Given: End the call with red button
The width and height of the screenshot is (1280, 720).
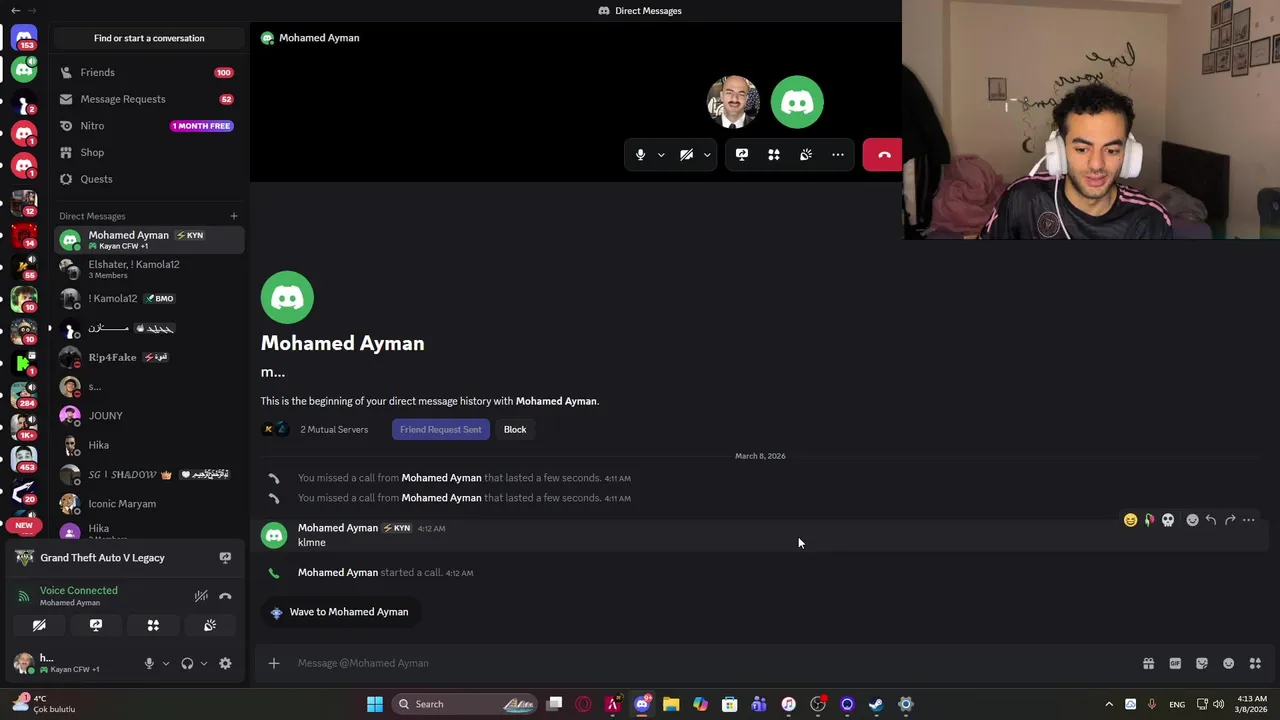Looking at the screenshot, I should point(883,155).
